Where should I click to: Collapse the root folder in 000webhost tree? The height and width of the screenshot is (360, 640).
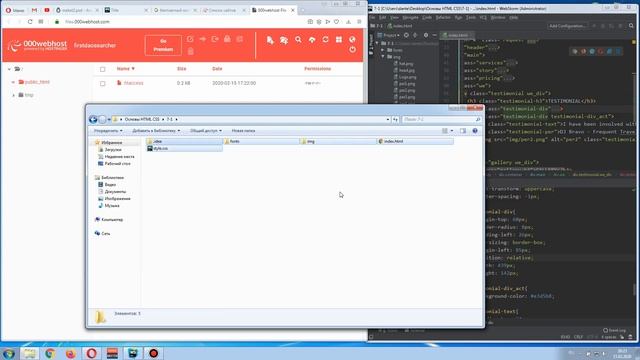(x=9, y=69)
